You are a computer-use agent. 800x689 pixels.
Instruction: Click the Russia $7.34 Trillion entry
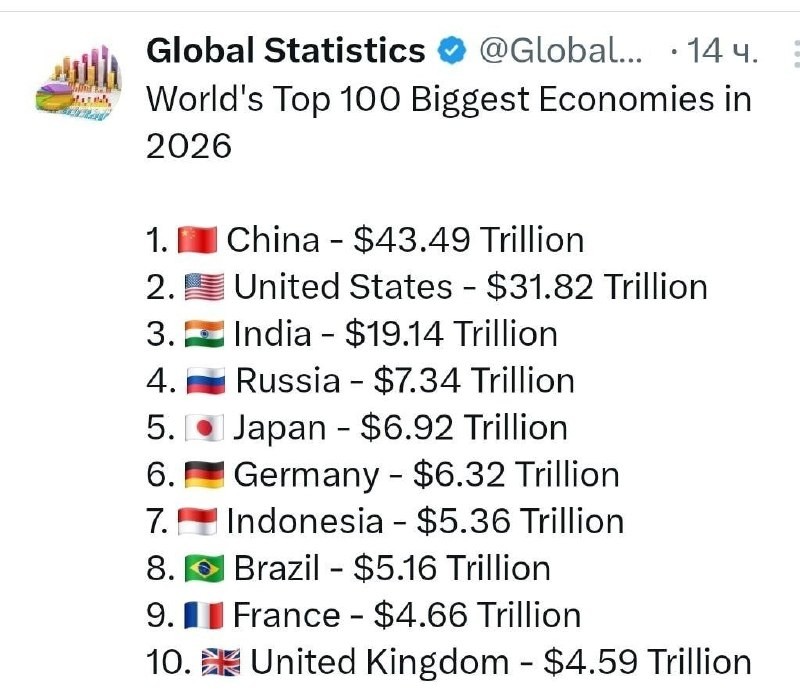point(405,381)
